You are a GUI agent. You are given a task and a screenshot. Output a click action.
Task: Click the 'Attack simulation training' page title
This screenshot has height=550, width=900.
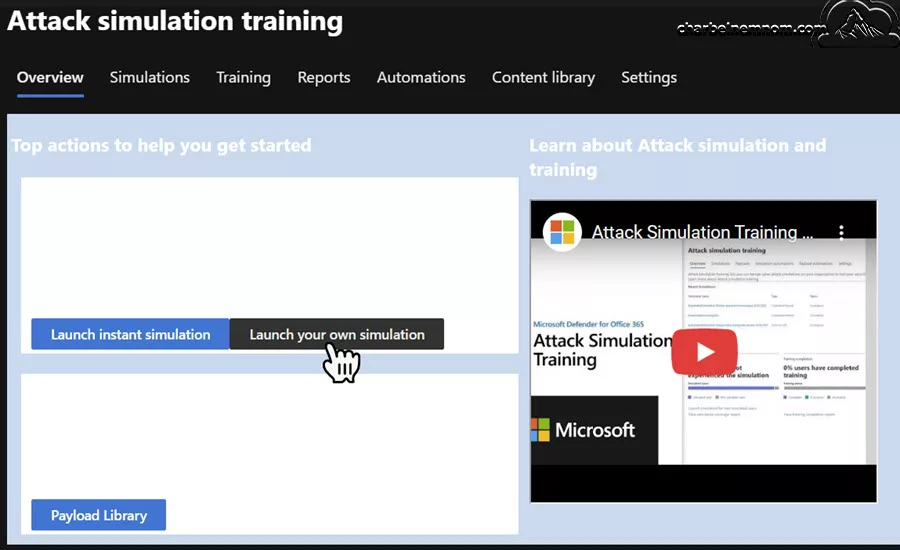point(175,21)
